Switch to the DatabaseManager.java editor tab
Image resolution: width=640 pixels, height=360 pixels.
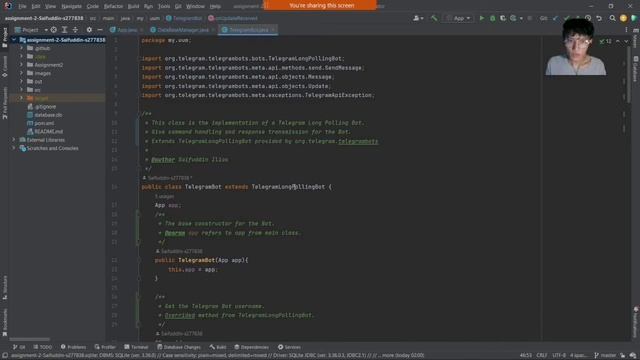click(182, 30)
